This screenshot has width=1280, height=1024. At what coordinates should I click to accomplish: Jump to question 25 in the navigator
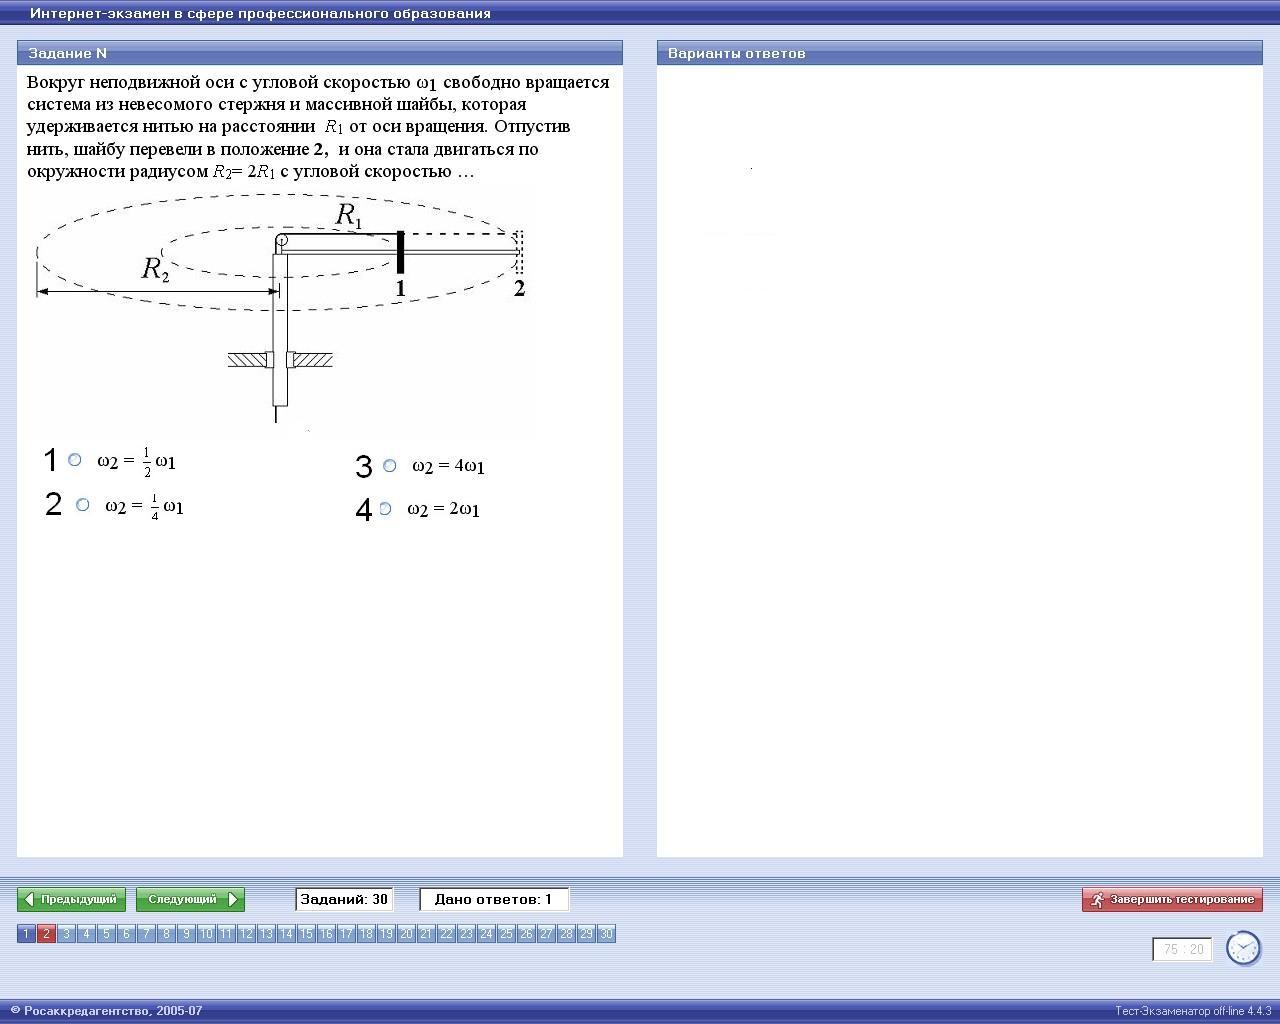pyautogui.click(x=506, y=934)
